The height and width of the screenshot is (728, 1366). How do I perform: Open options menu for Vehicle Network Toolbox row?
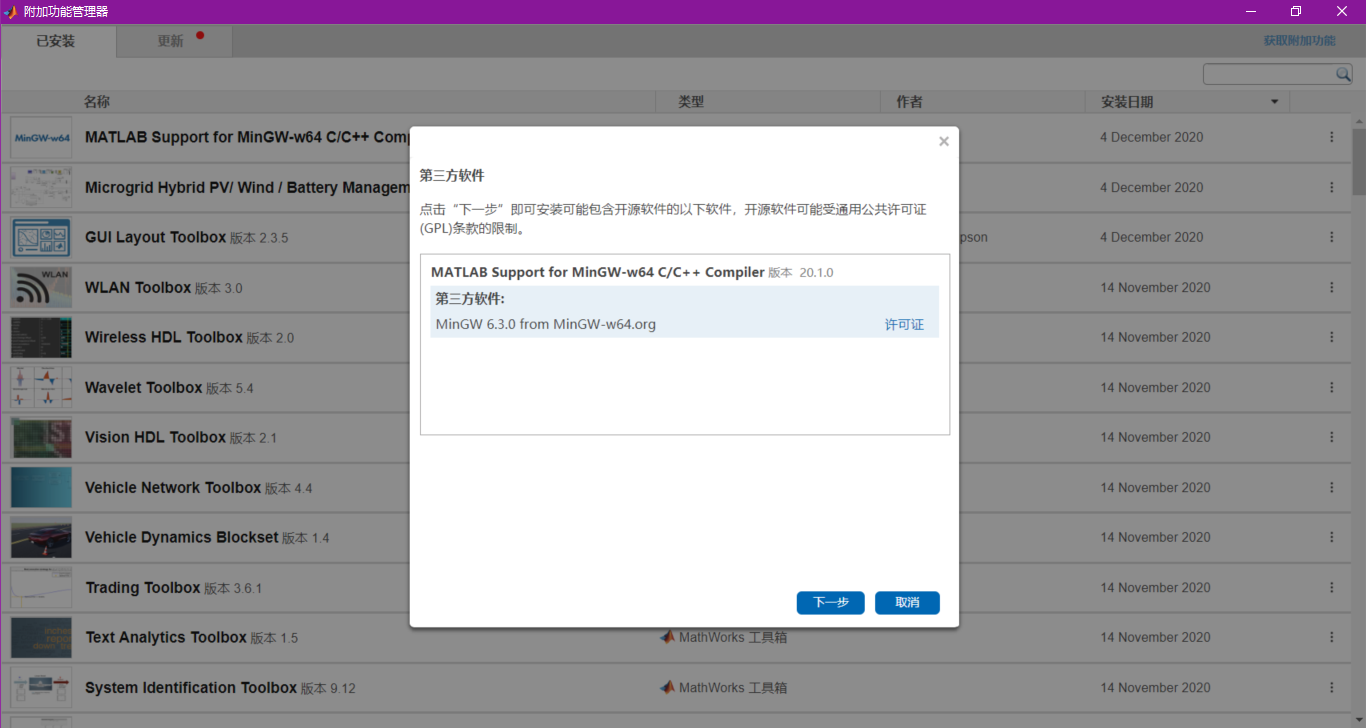(x=1331, y=487)
